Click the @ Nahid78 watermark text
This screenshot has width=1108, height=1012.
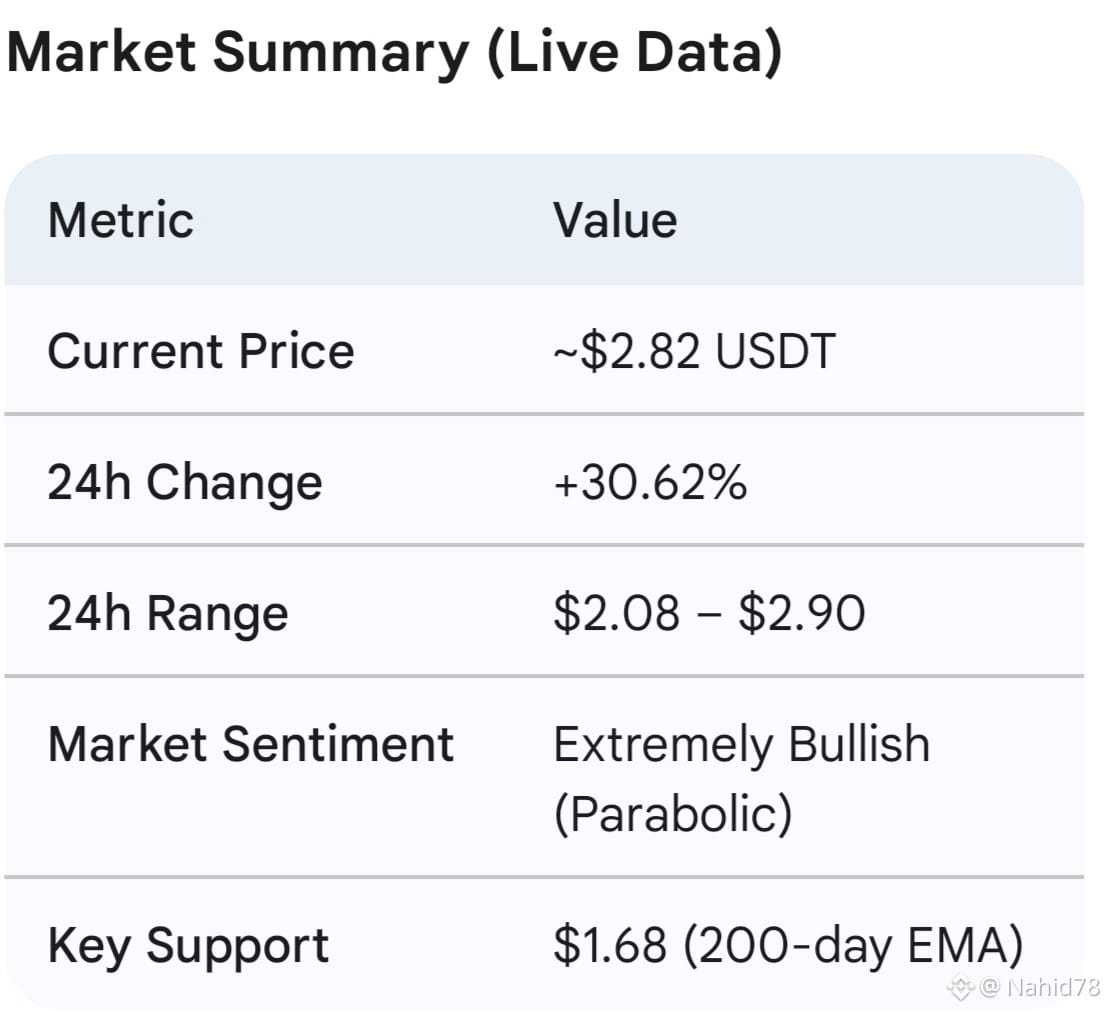click(1040, 987)
